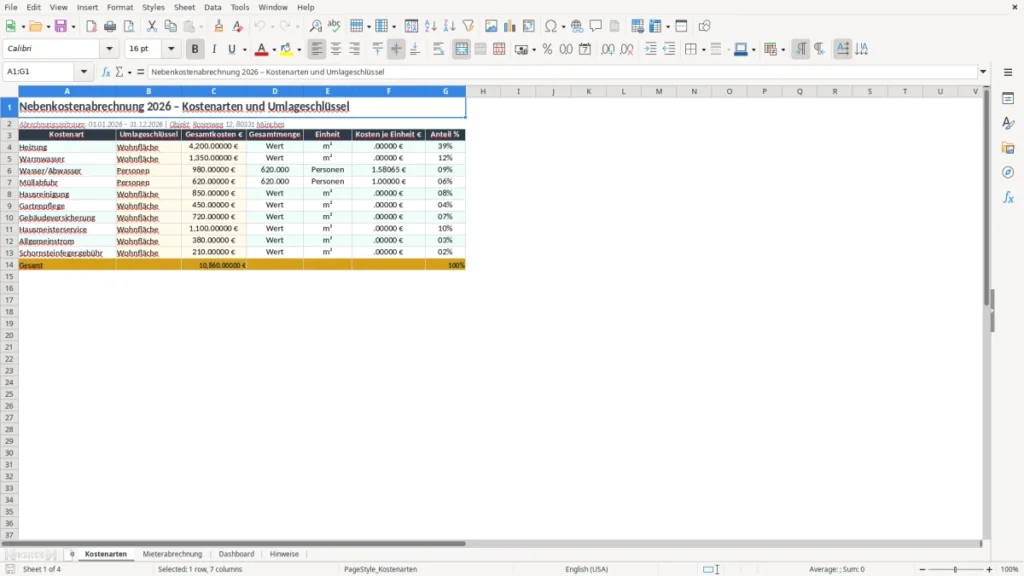The image size is (1024, 576).
Task: Click the Font Color red A
Action: pyautogui.click(x=261, y=49)
